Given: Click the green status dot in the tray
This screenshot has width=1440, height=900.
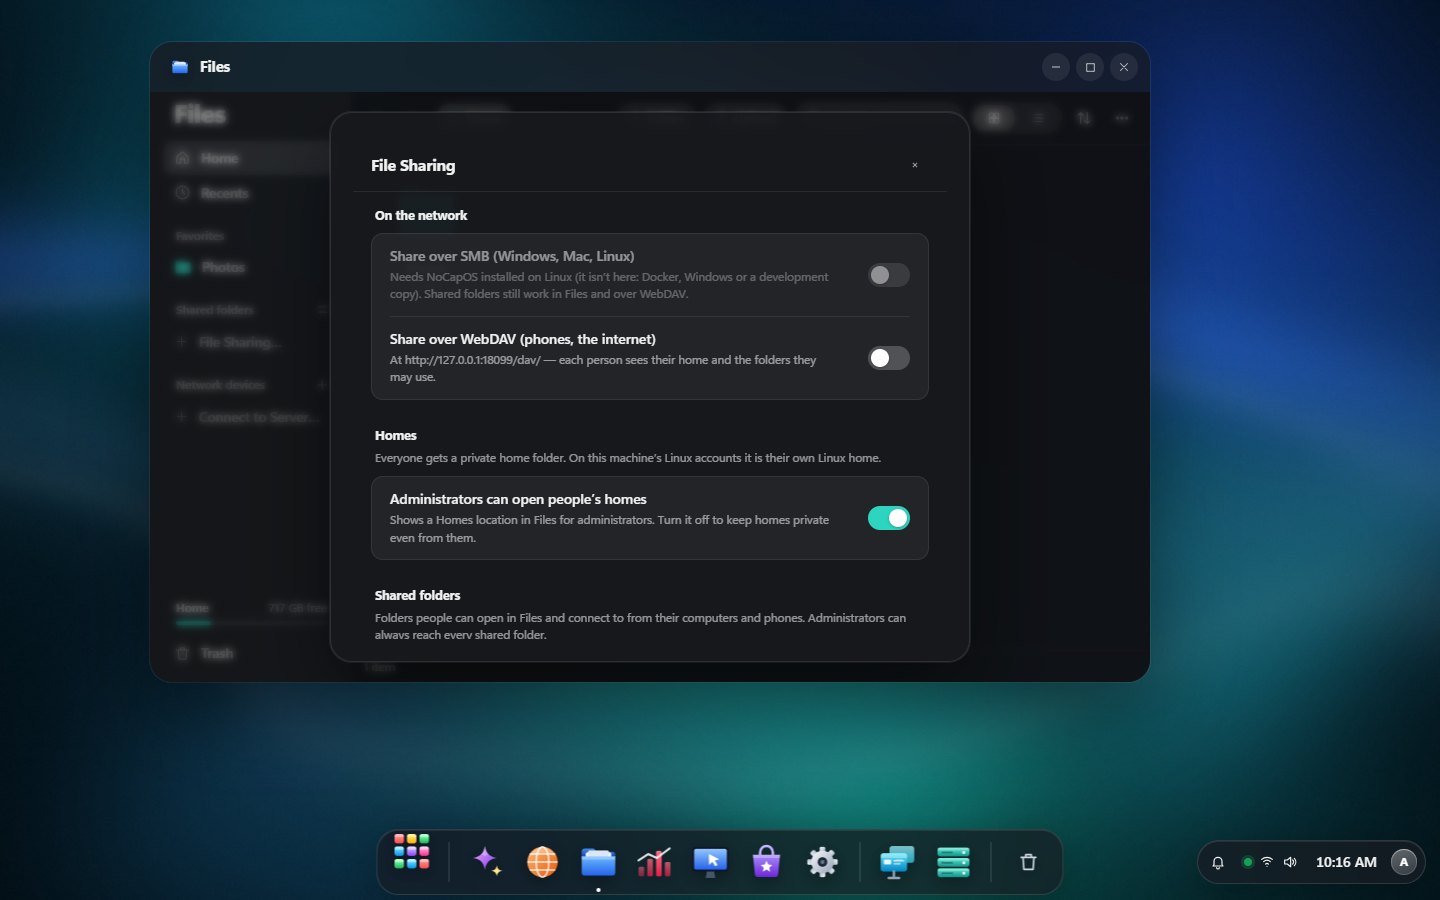Looking at the screenshot, I should pyautogui.click(x=1247, y=862).
